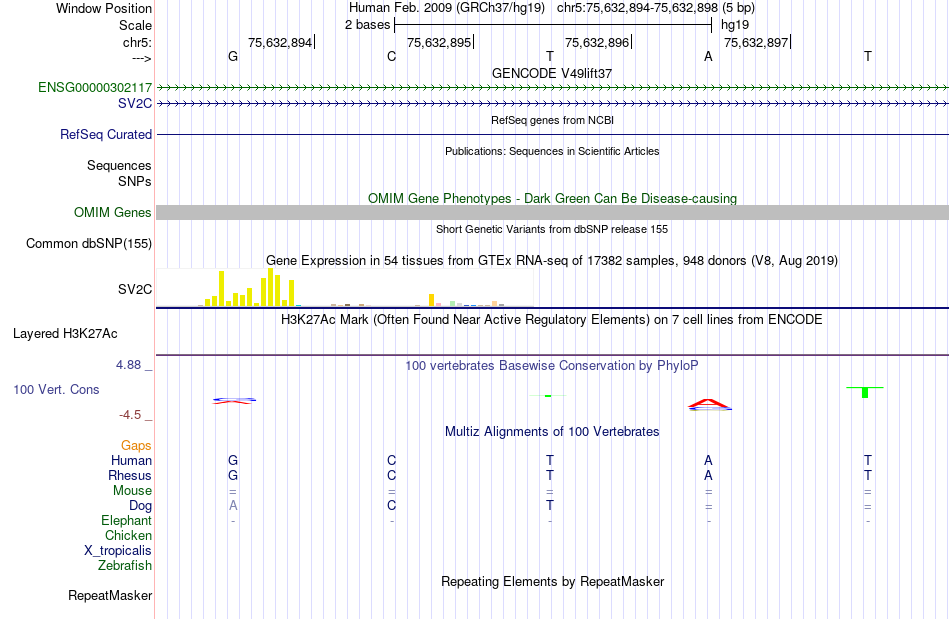Click the RefSeq genes from NCBI title
The height and width of the screenshot is (619, 950).
[553, 121]
